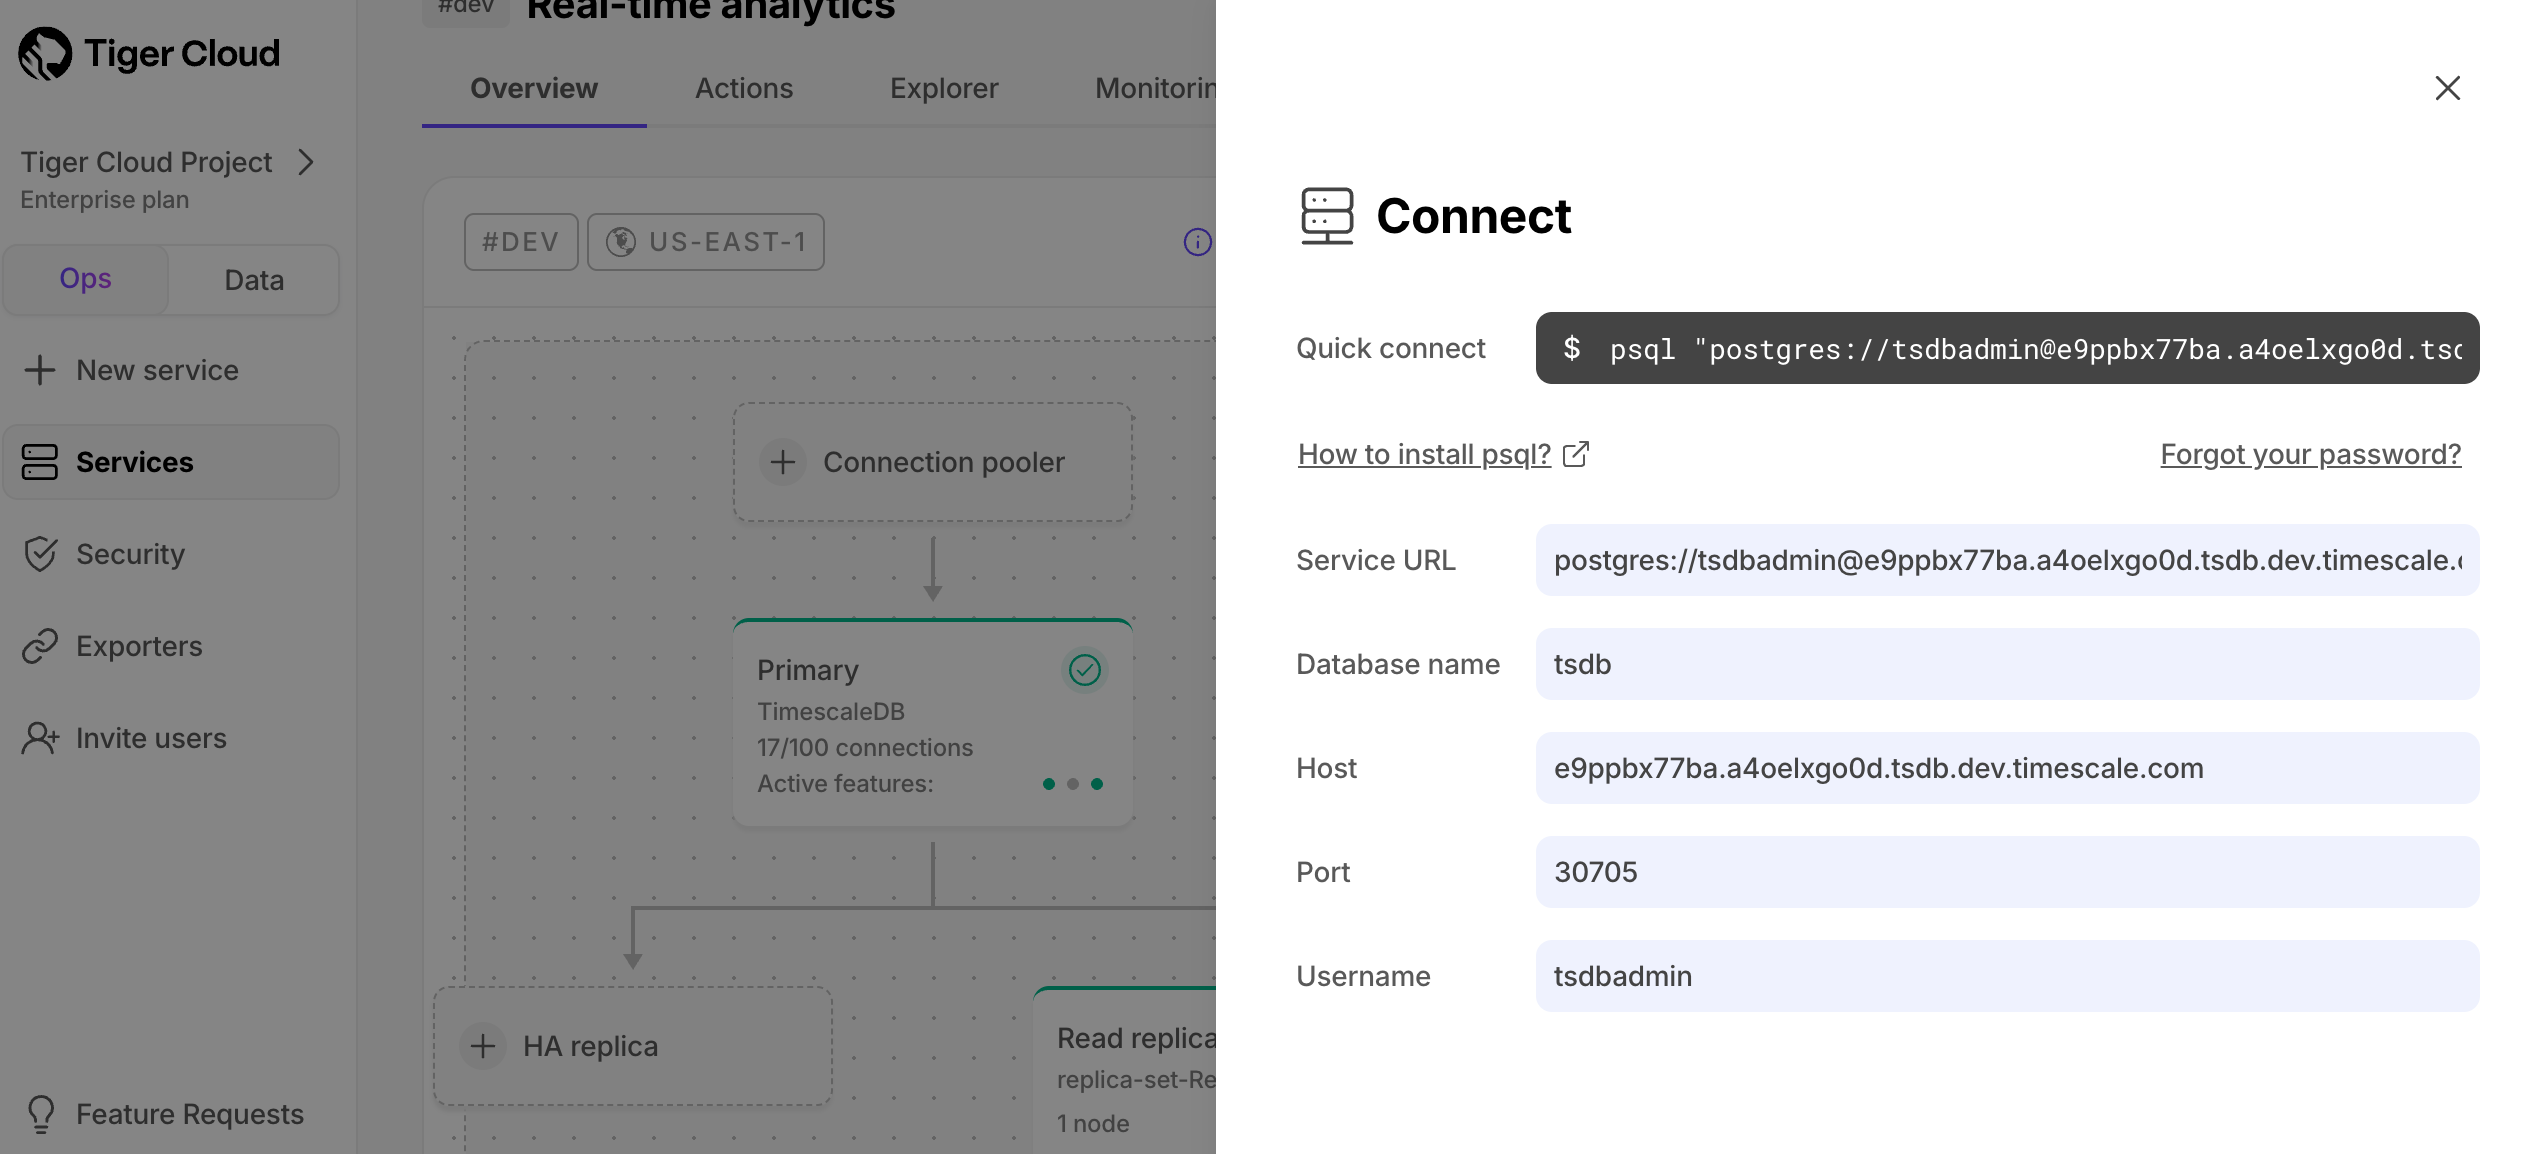
Task: Click the Tiger Cloud logo
Action: click(148, 53)
